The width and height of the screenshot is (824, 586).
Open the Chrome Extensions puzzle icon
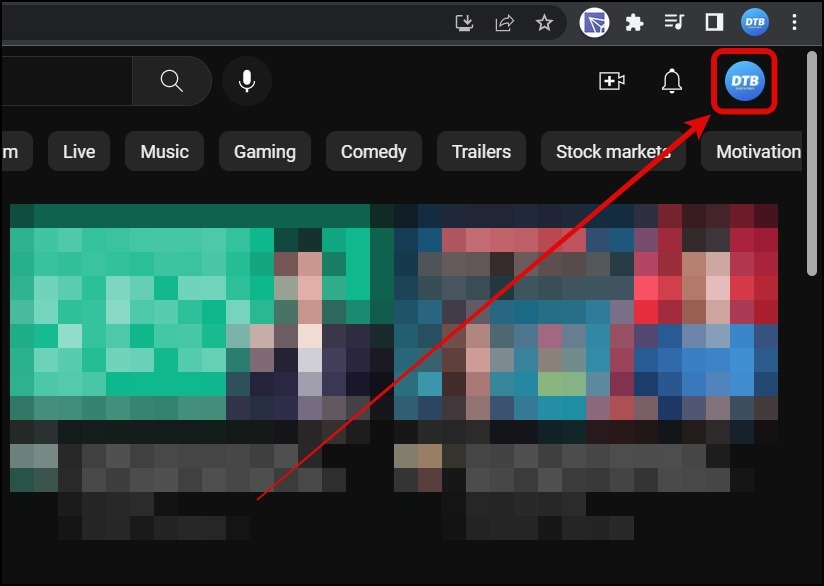634,22
